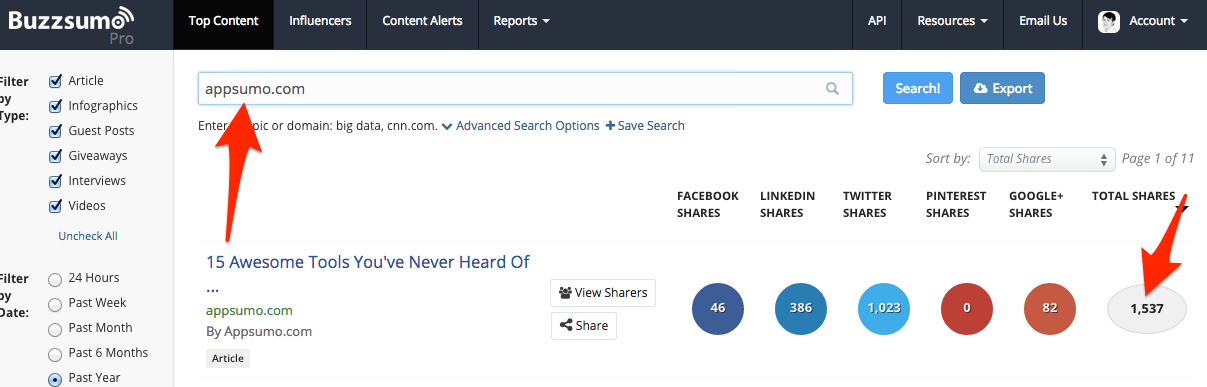The height and width of the screenshot is (387, 1207).
Task: Click the Share button for the article
Action: (x=584, y=325)
